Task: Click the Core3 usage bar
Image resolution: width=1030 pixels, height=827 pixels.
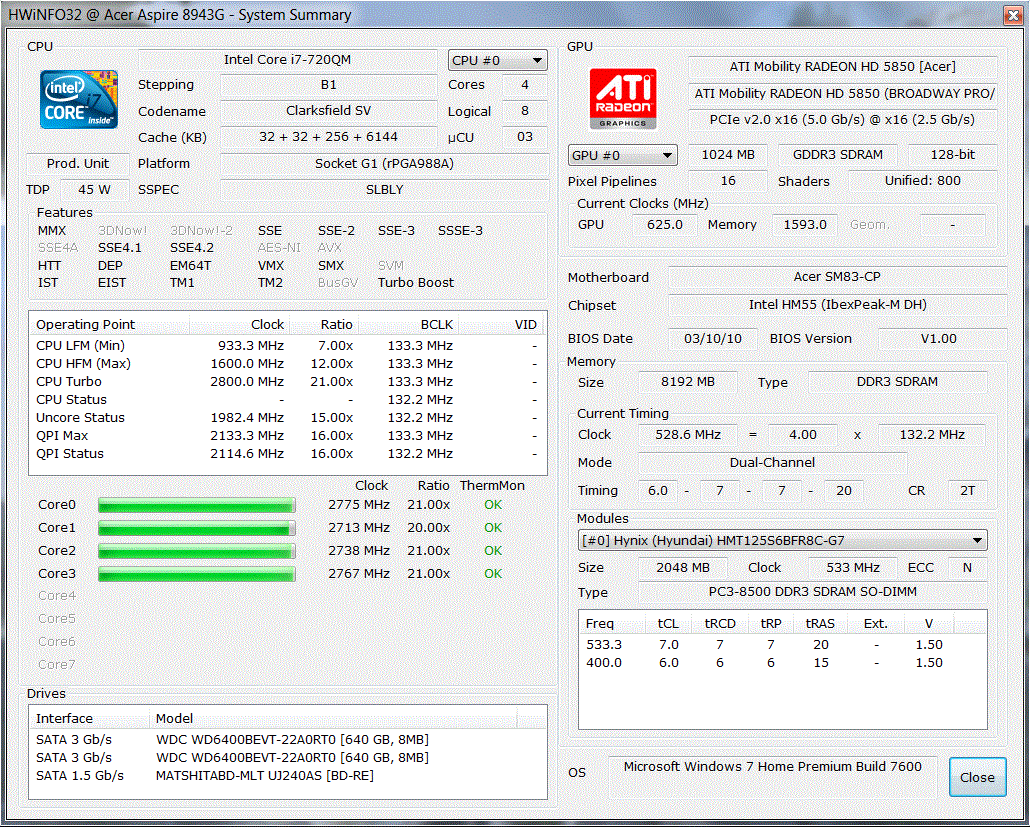Action: click(x=196, y=573)
